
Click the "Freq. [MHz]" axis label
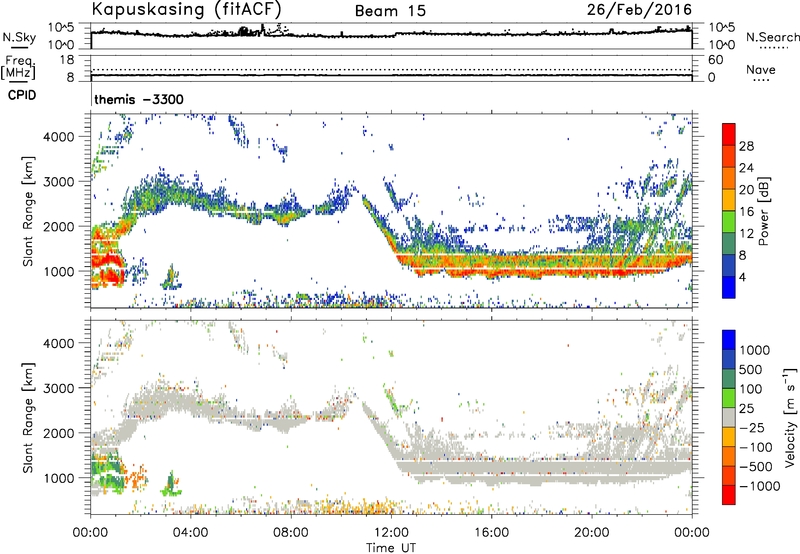click(19, 67)
